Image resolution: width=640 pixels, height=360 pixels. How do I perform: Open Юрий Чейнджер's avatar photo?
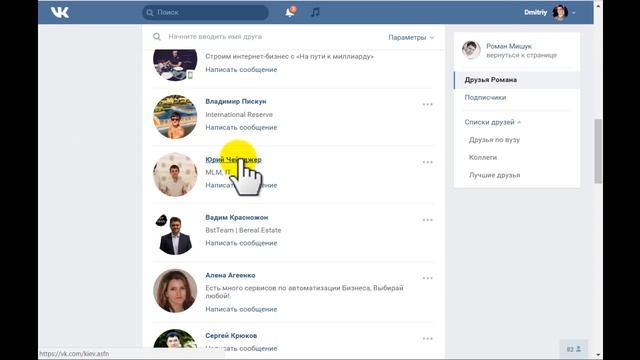(x=175, y=175)
